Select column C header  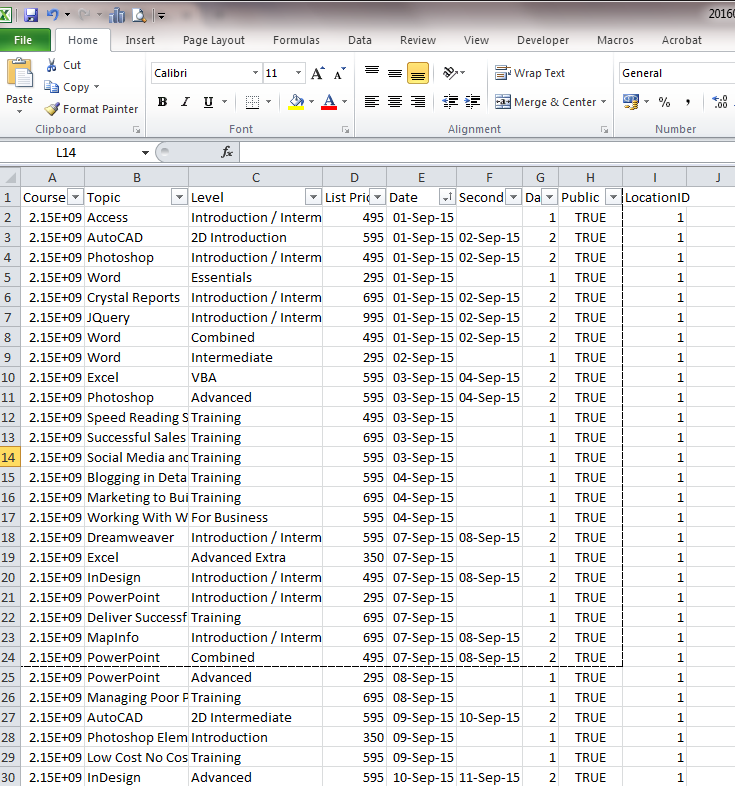pos(256,177)
